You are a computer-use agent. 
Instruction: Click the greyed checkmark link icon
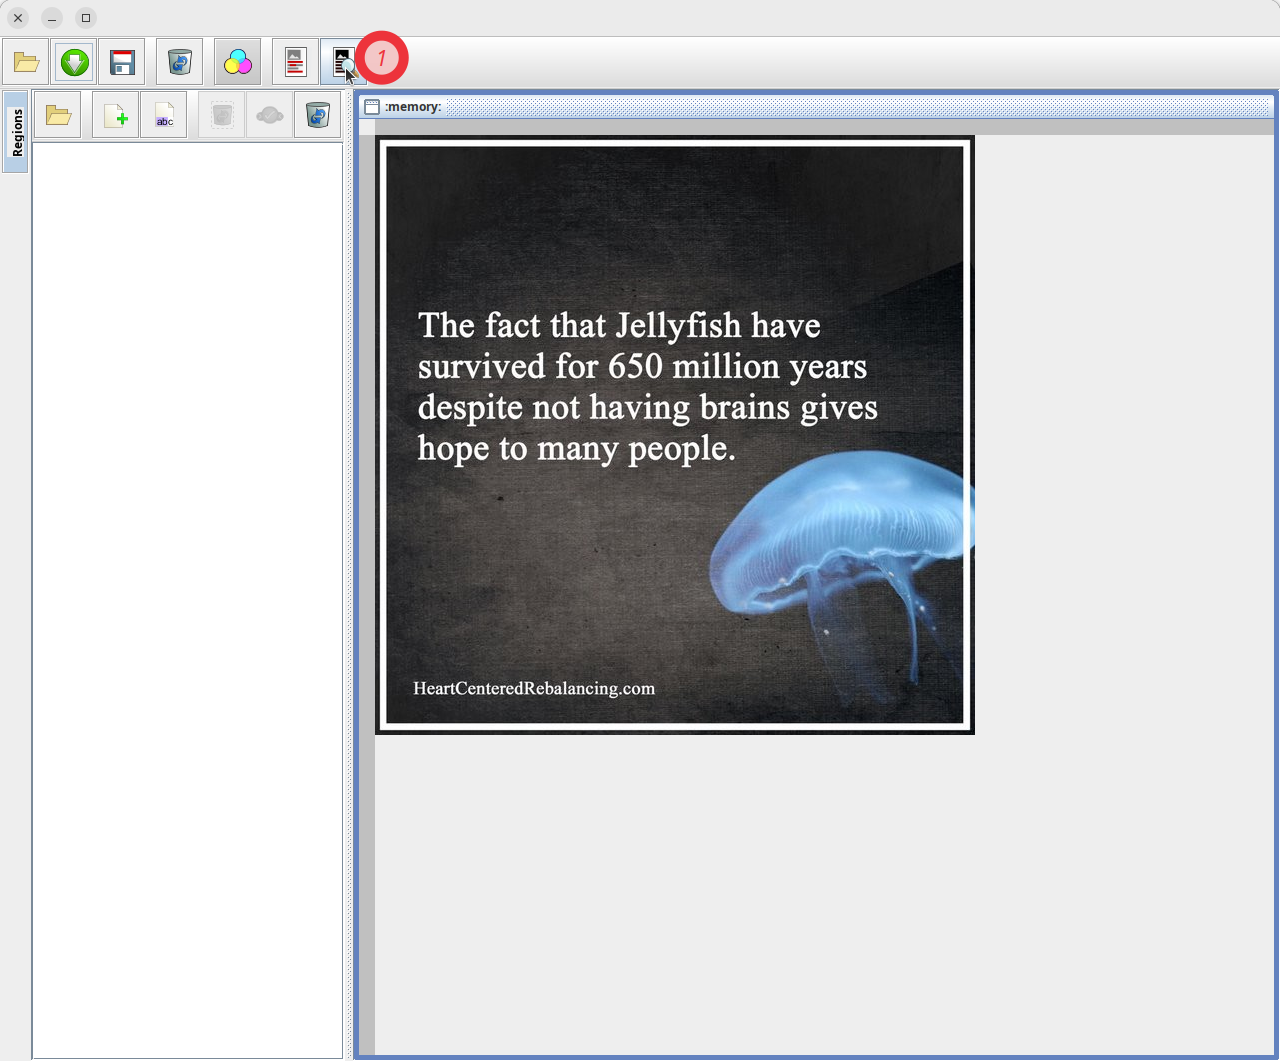(270, 115)
